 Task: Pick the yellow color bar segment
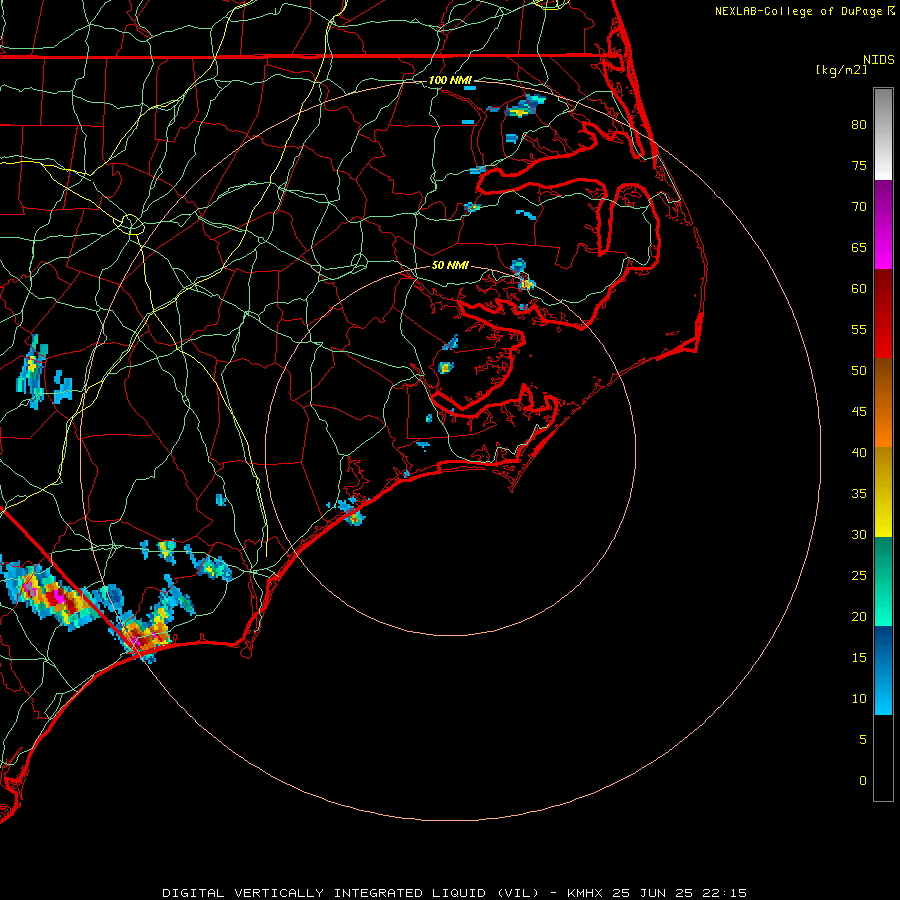tap(883, 492)
